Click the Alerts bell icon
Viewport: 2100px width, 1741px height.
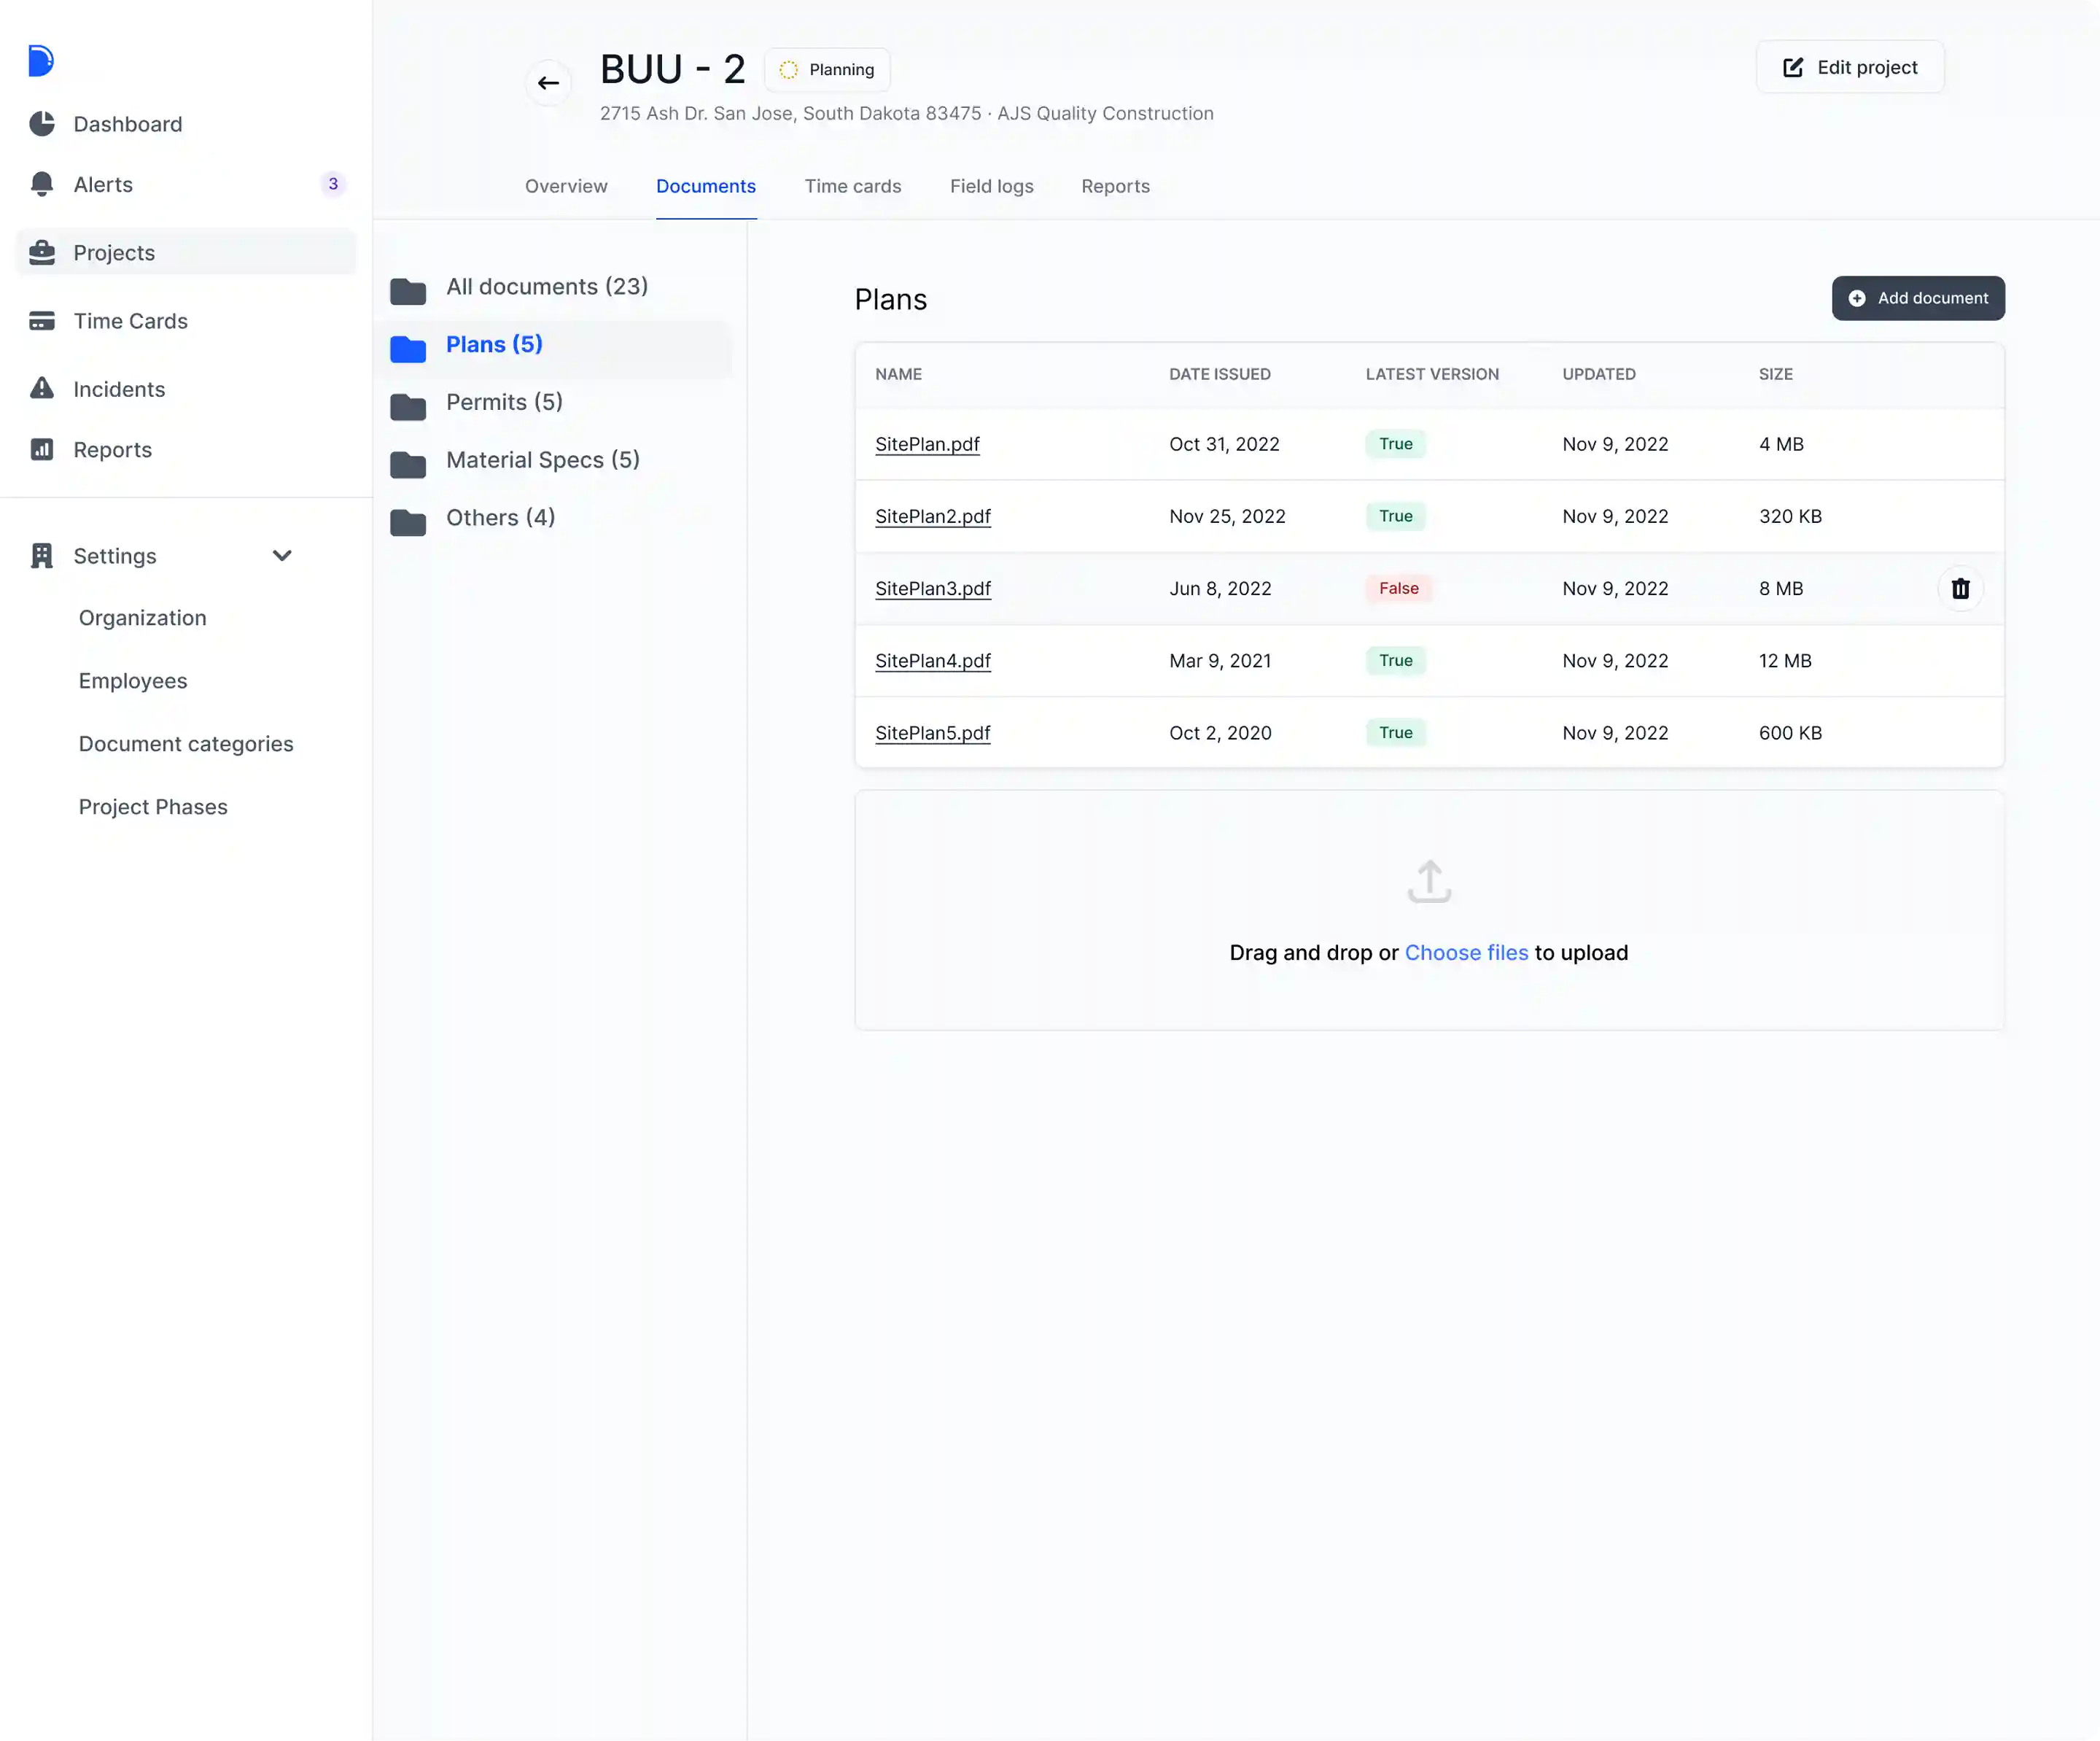point(42,184)
